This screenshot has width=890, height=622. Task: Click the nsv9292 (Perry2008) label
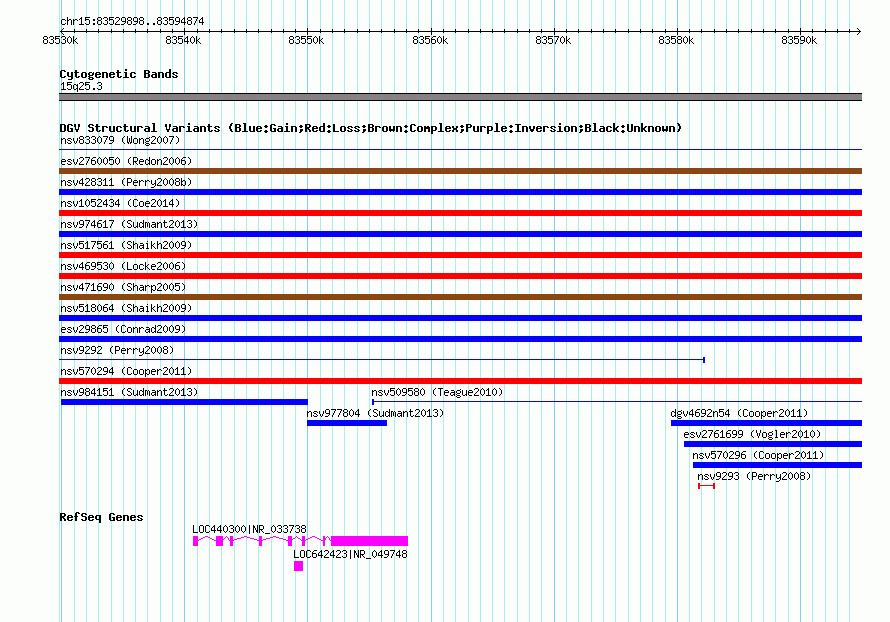(x=117, y=350)
